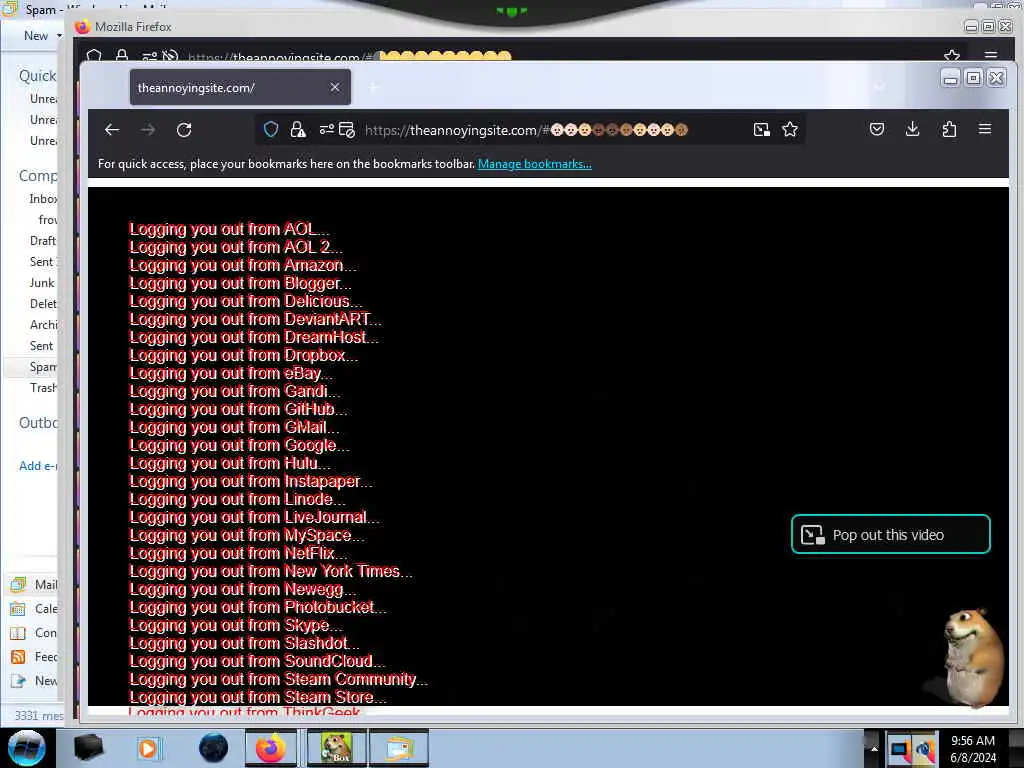Save page to Pocket
The width and height of the screenshot is (1024, 768).
pos(877,129)
